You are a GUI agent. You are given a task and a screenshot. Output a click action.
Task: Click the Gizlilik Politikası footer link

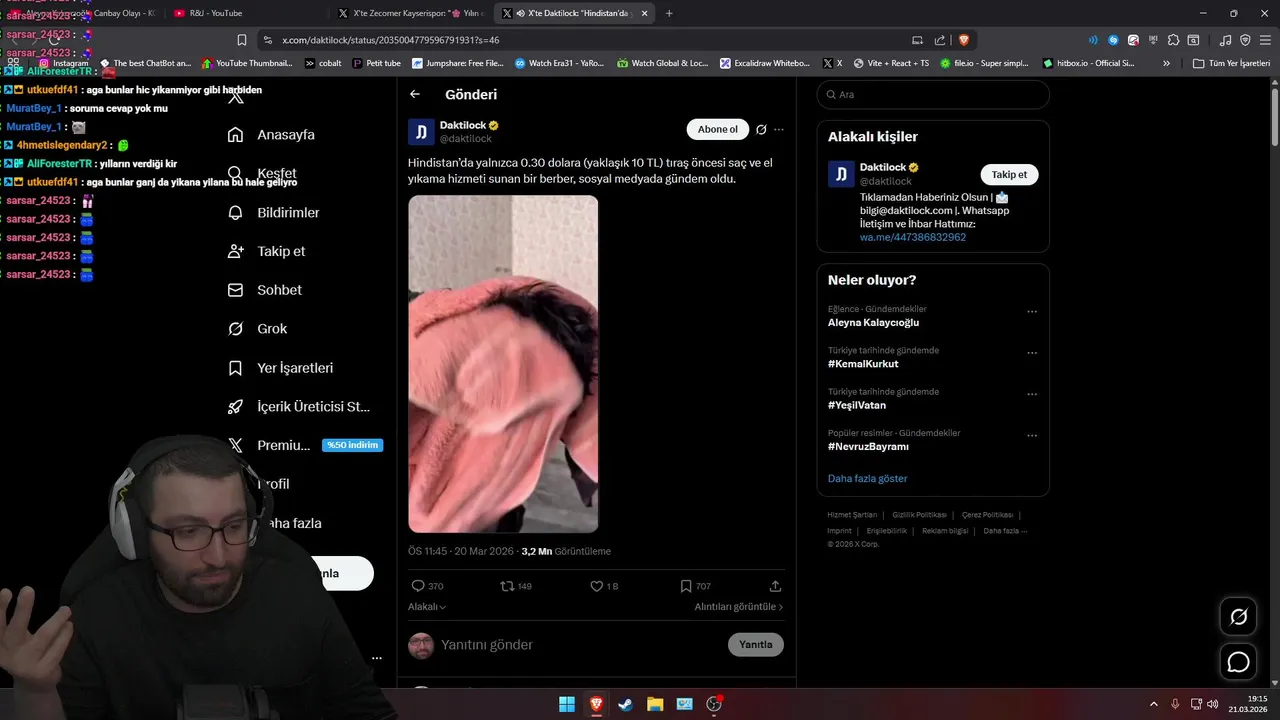pyautogui.click(x=919, y=515)
